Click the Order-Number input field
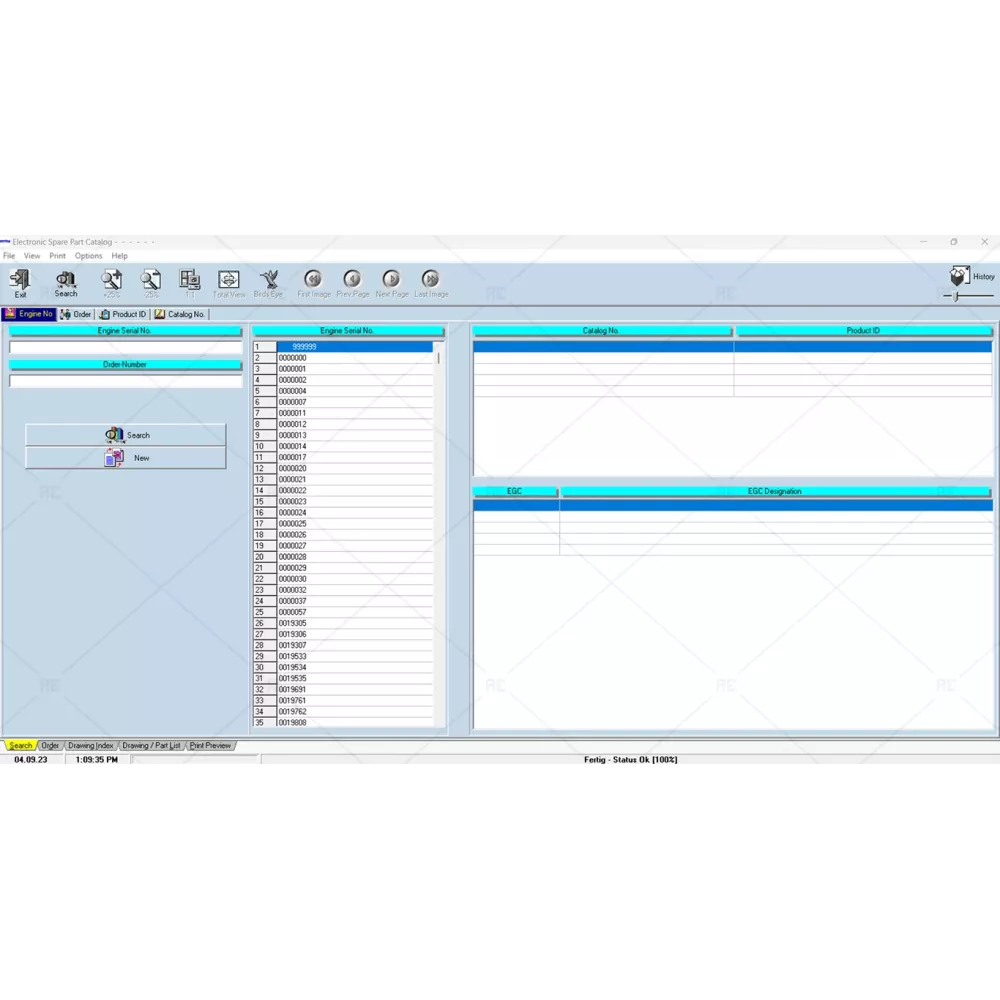The height and width of the screenshot is (1000, 1000). point(126,381)
